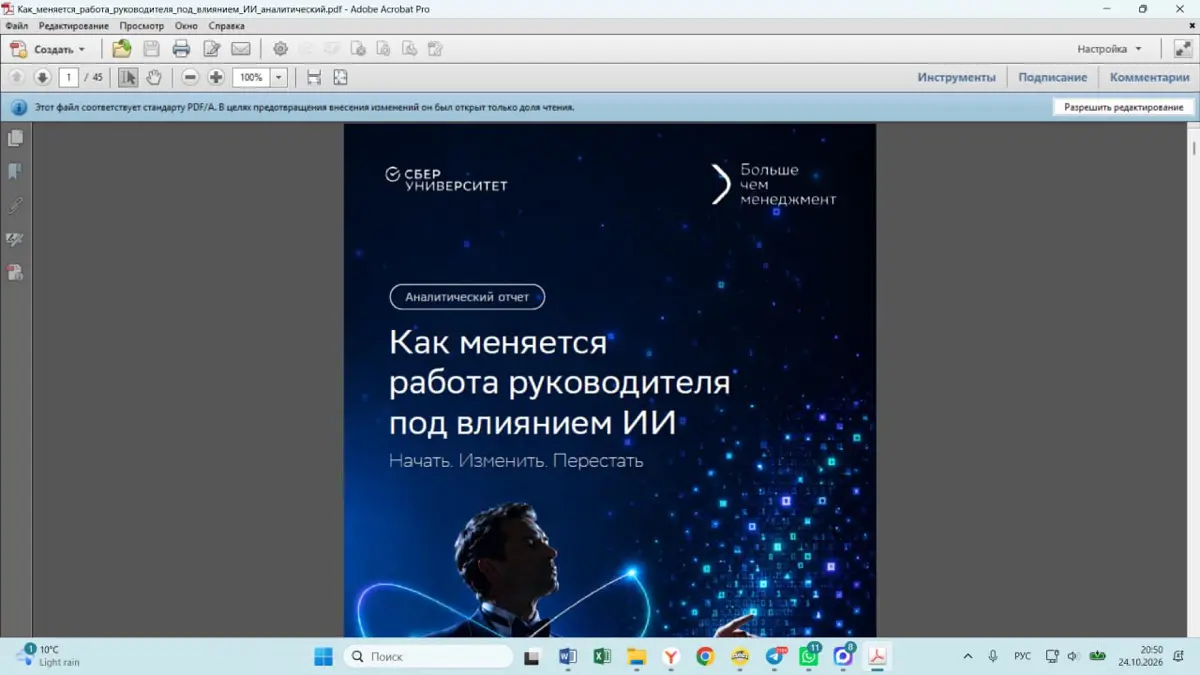Click Разрешить редактирование button
Viewport: 1200px width, 675px height.
(x=1123, y=107)
